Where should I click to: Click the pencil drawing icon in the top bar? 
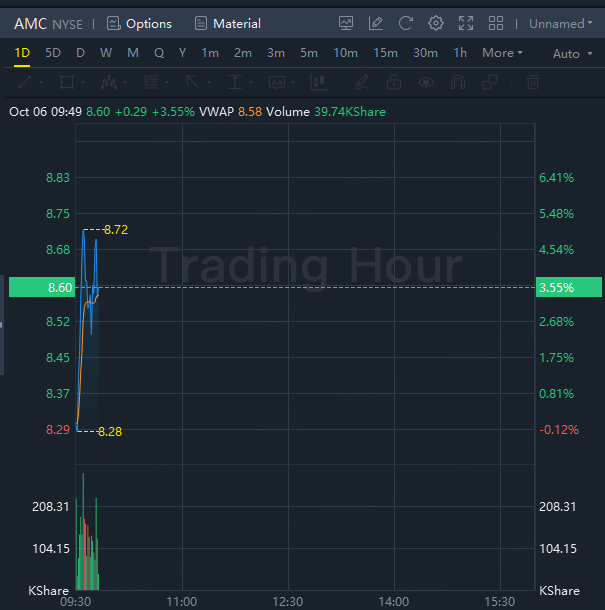[x=375, y=23]
